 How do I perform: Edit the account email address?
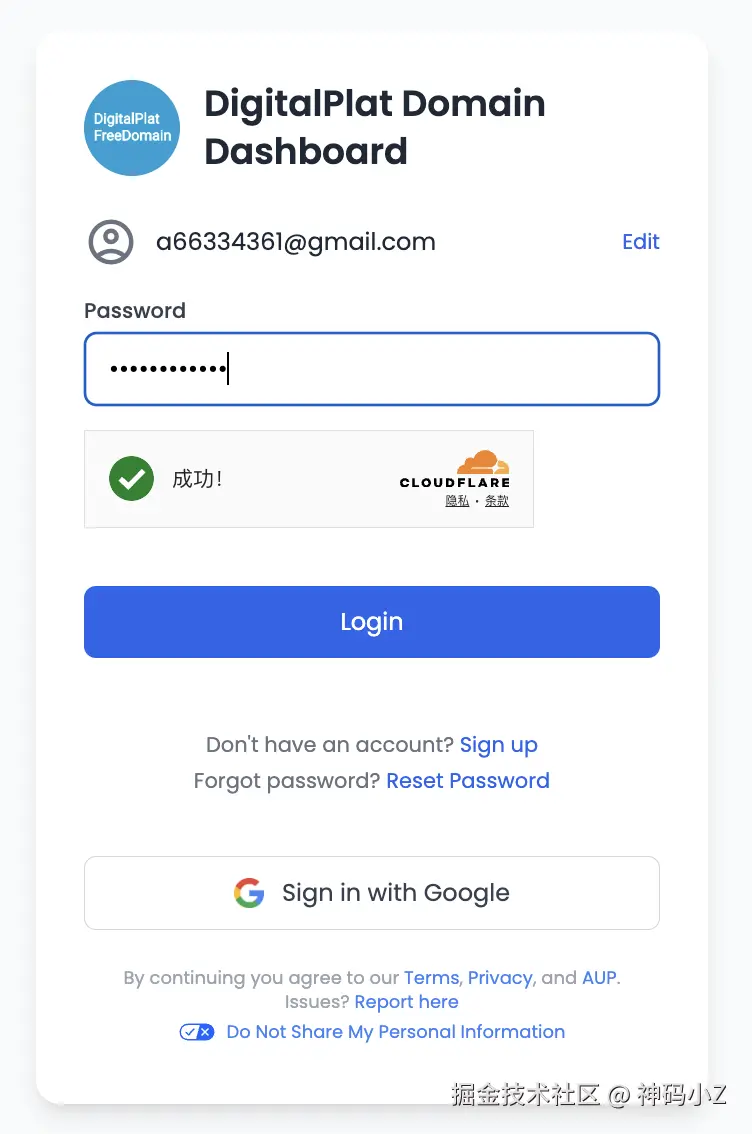pos(641,242)
